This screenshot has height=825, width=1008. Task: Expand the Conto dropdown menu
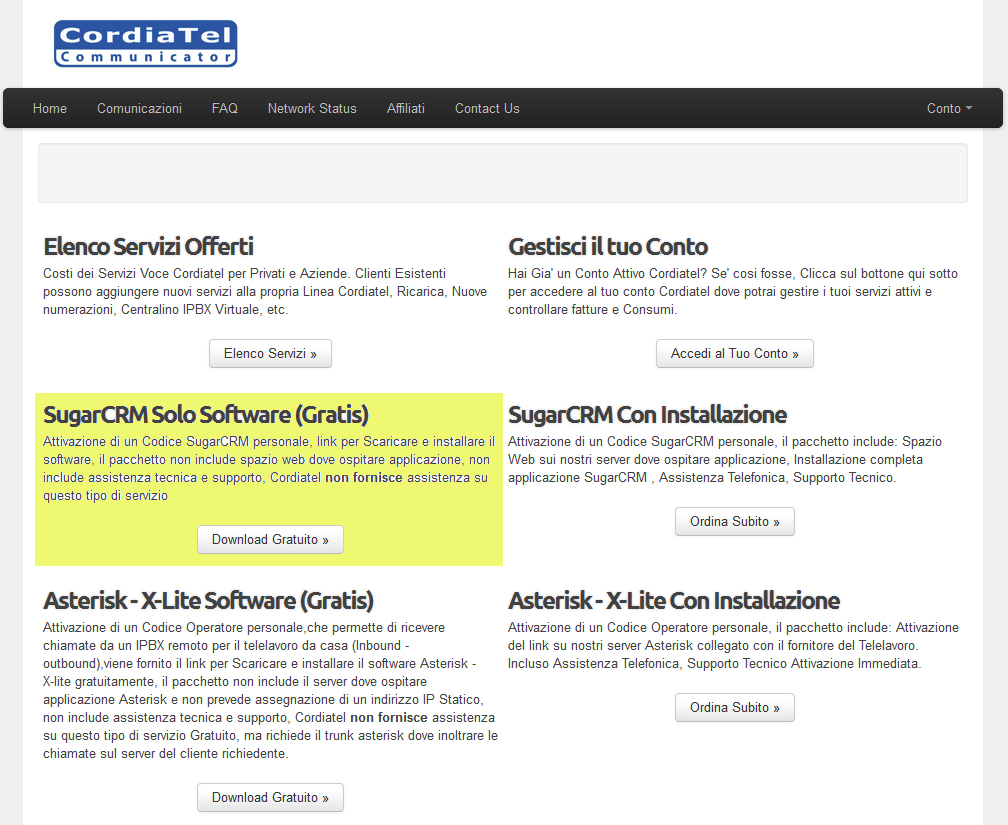tap(950, 109)
